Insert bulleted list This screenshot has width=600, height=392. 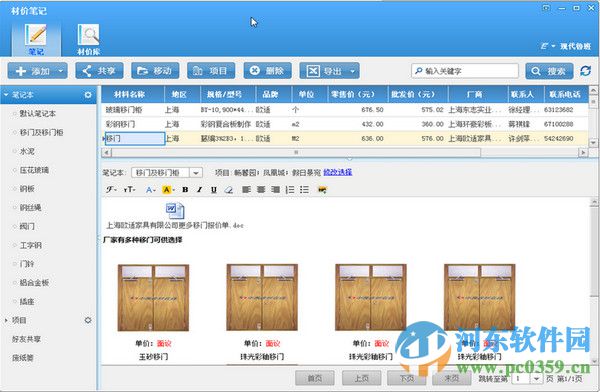305,189
